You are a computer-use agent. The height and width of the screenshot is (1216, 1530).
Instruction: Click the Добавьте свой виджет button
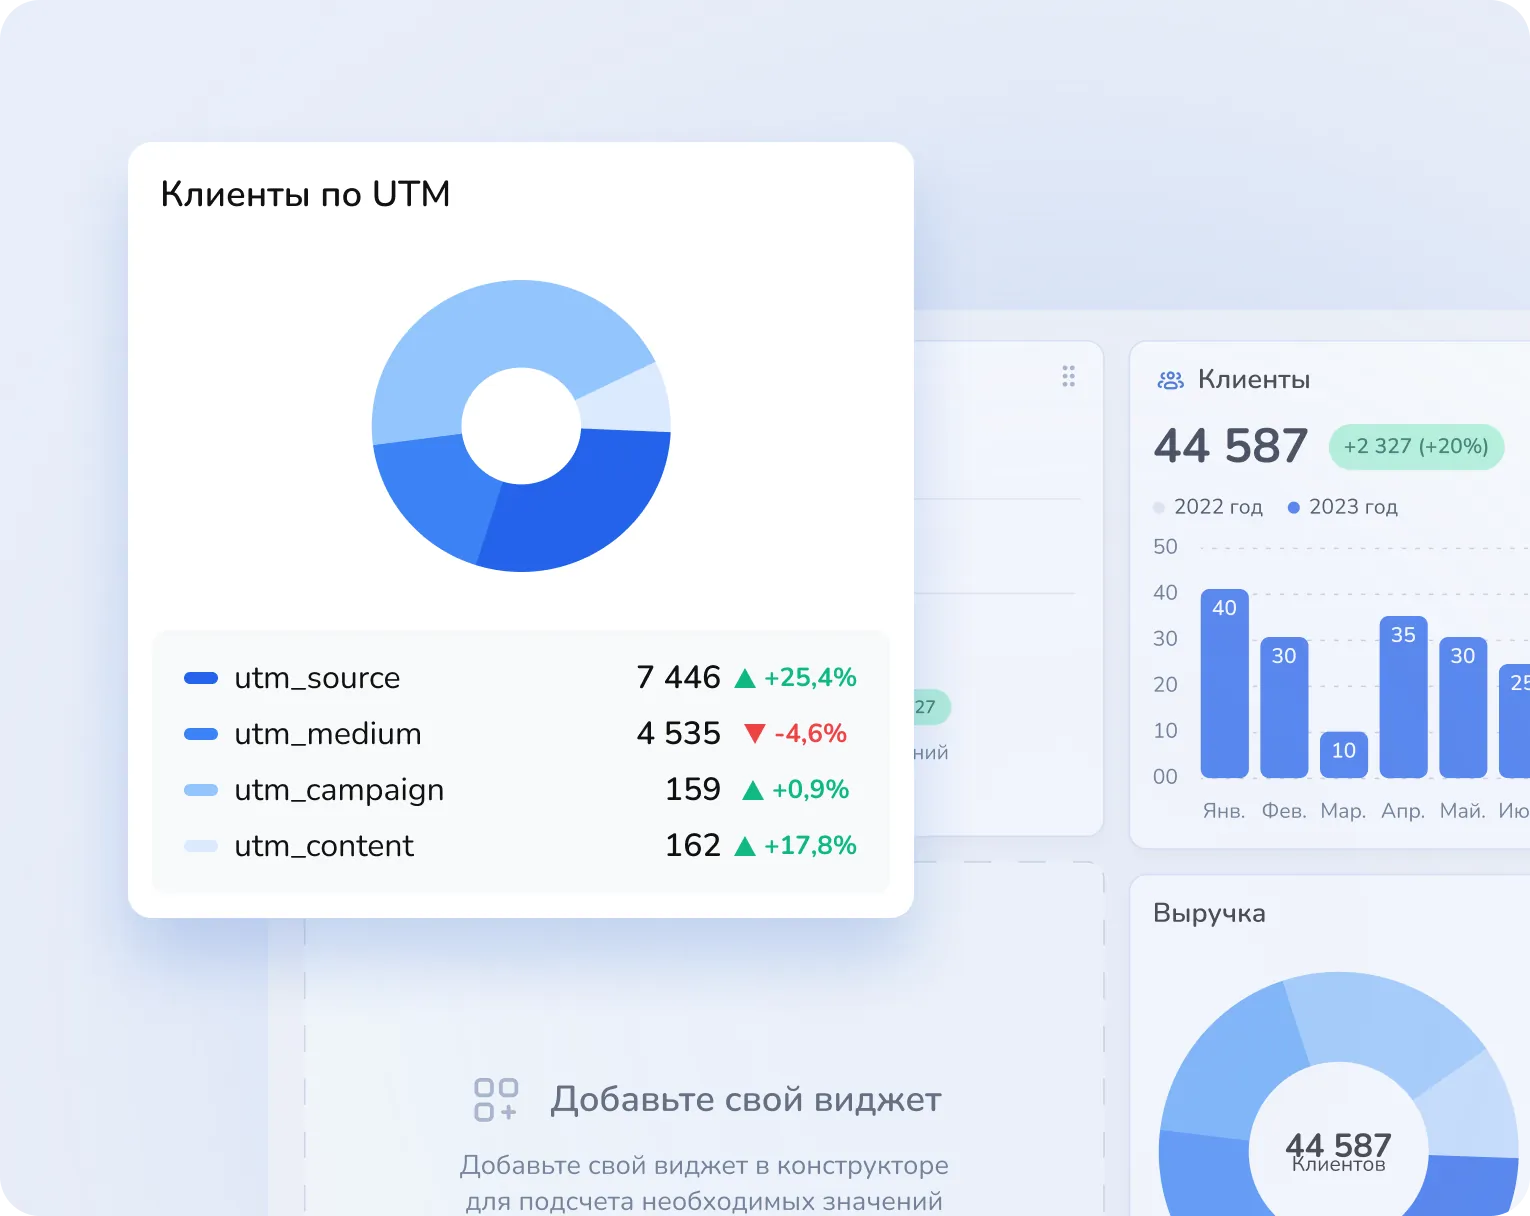(x=745, y=1100)
